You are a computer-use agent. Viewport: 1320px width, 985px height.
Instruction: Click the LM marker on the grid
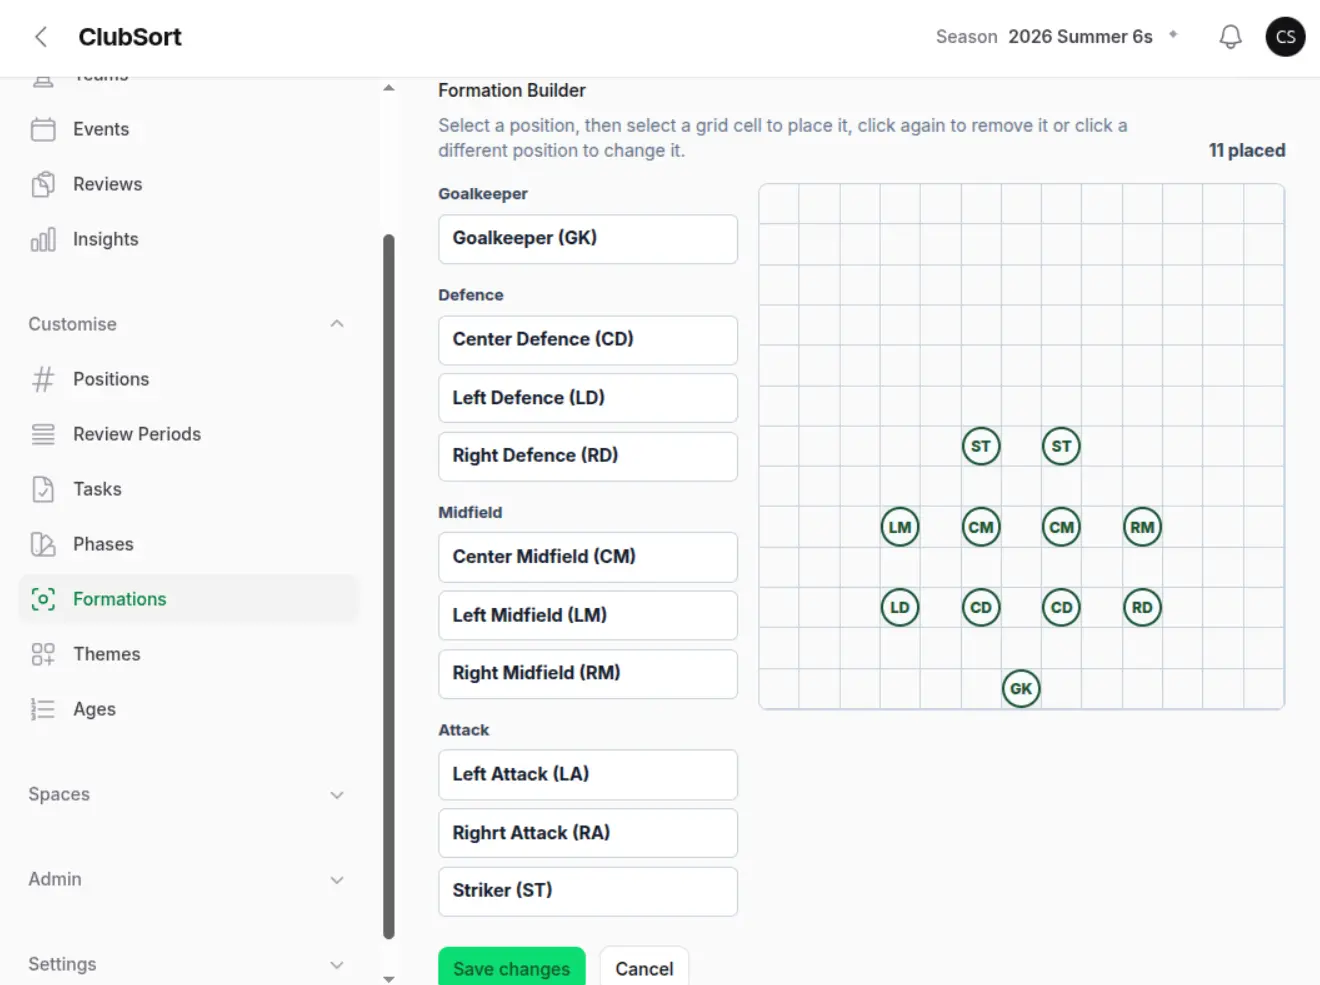tap(900, 527)
